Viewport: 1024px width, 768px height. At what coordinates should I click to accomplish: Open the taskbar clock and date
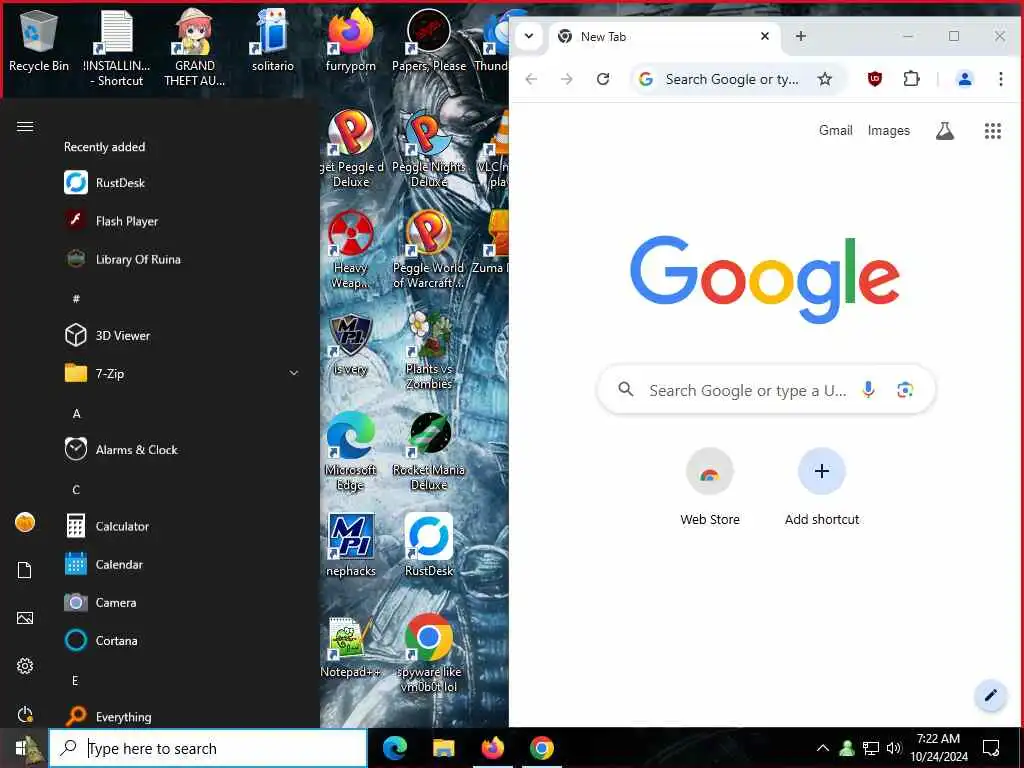(938, 748)
